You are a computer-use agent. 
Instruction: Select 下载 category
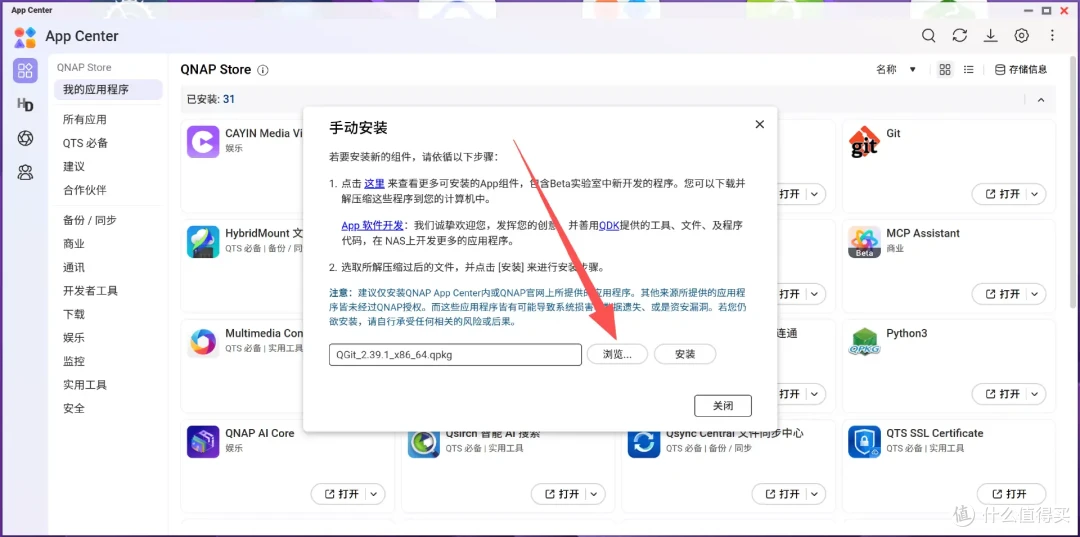point(74,314)
